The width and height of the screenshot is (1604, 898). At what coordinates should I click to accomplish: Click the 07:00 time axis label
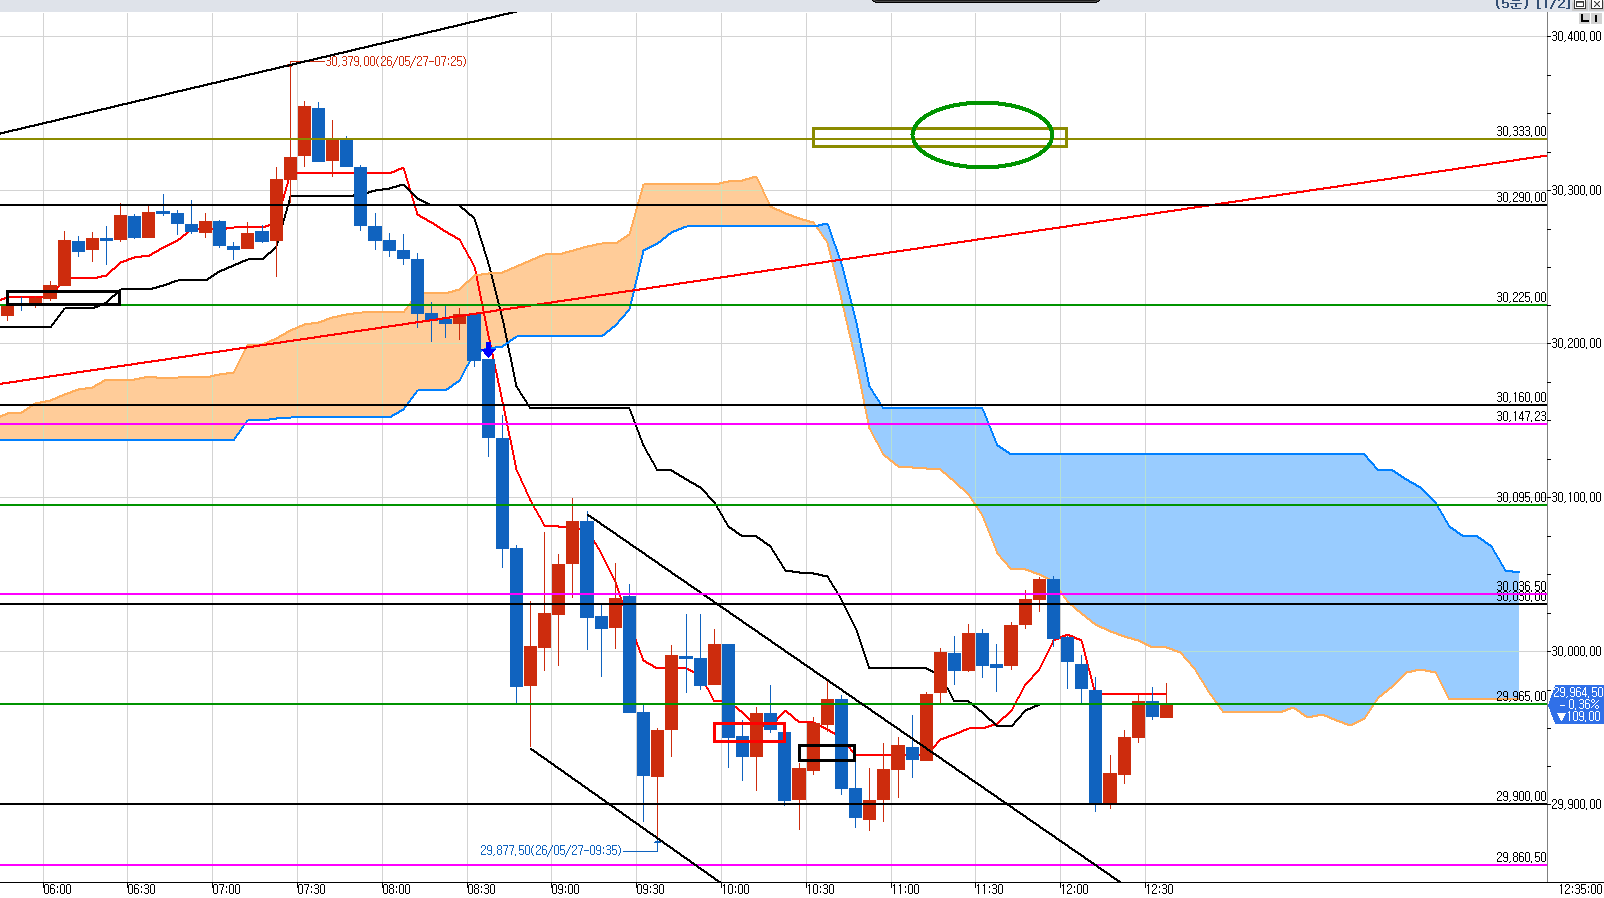(226, 889)
